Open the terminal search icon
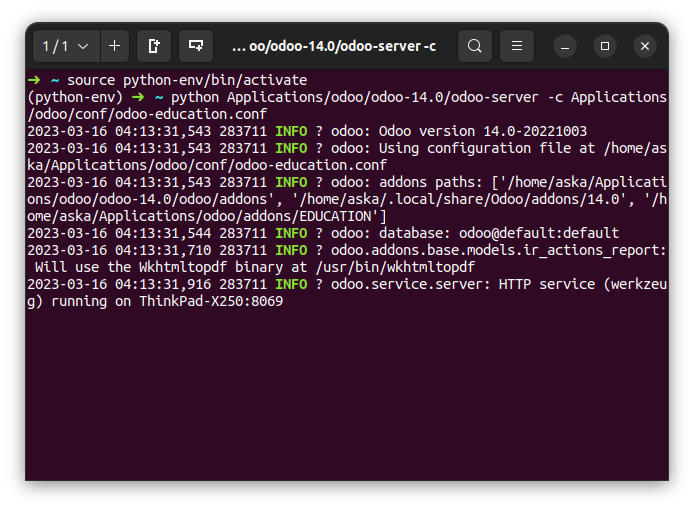Viewport: 694px width, 509px height. click(x=475, y=46)
